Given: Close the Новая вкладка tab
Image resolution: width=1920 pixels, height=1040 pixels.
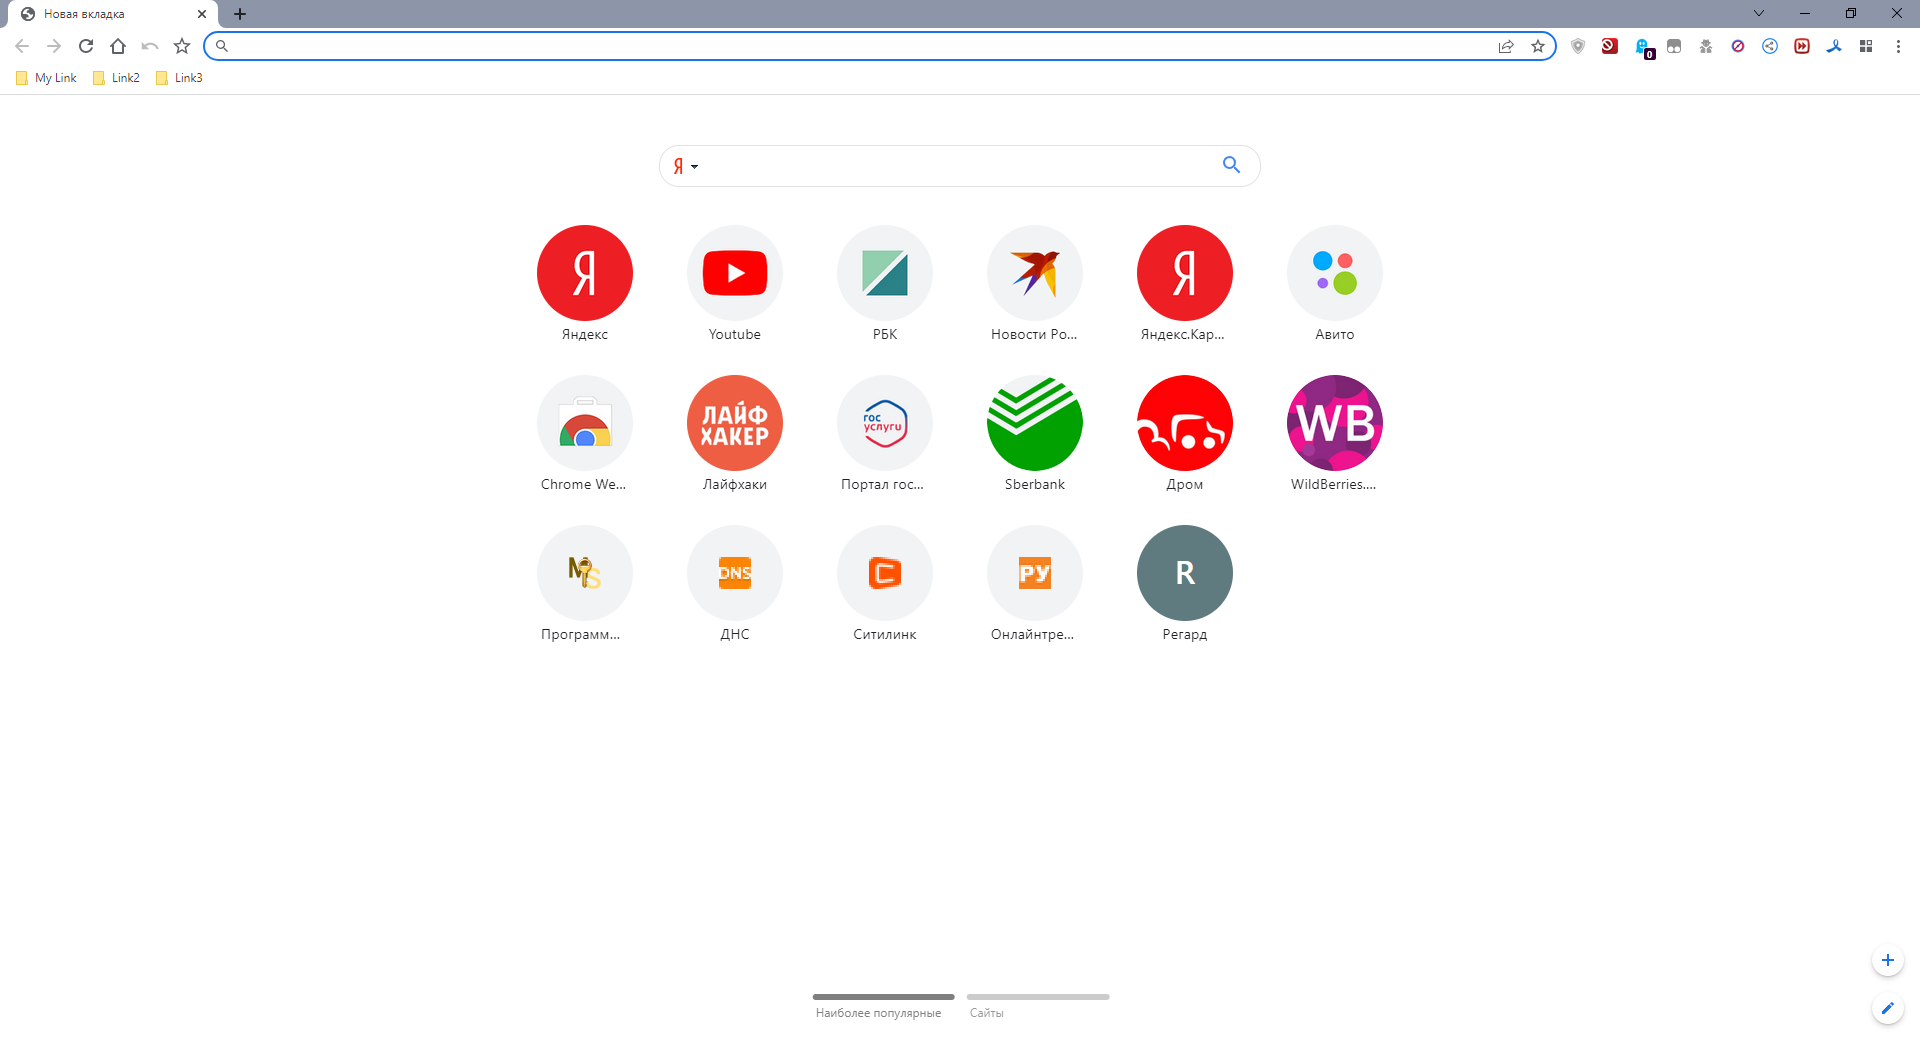Looking at the screenshot, I should [x=202, y=14].
